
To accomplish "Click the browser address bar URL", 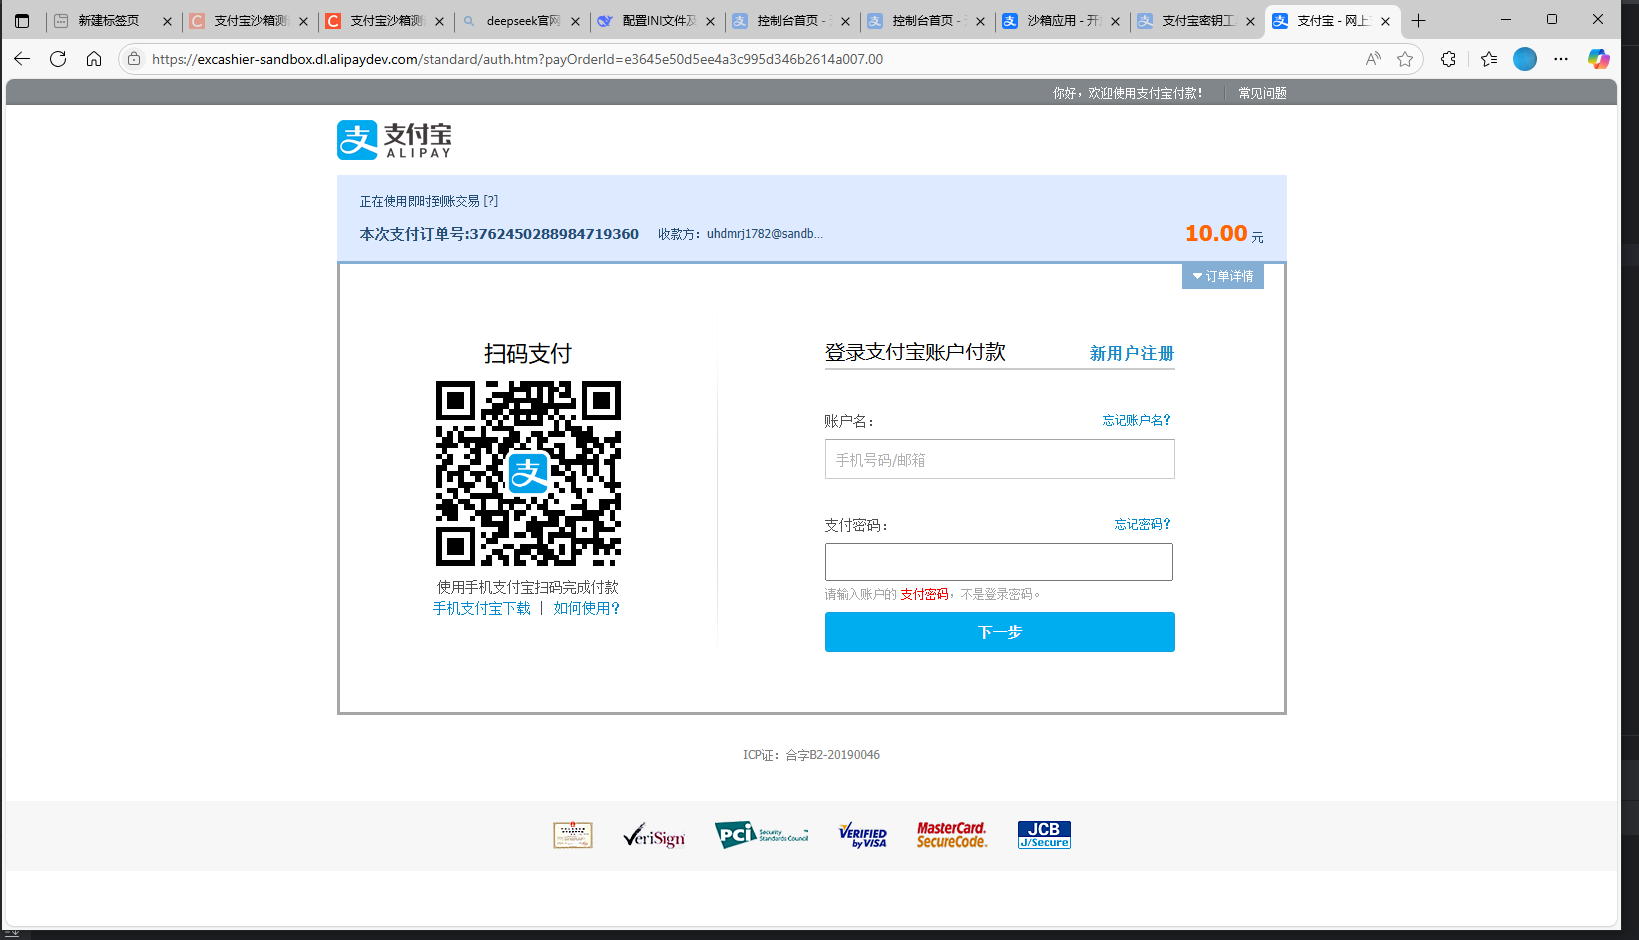I will [517, 59].
